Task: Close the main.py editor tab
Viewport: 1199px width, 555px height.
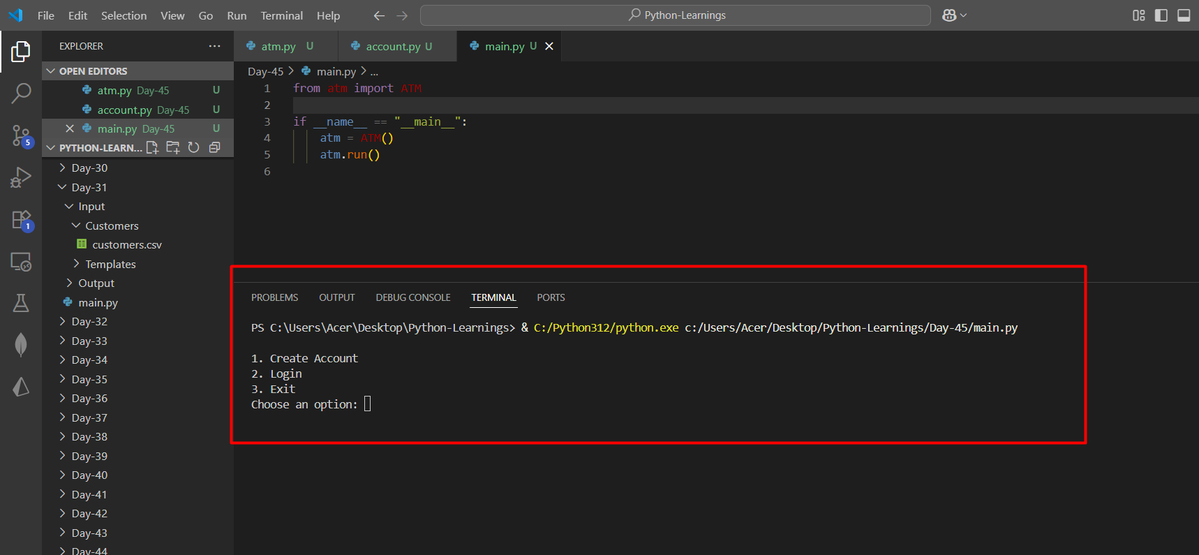Action: click(548, 47)
